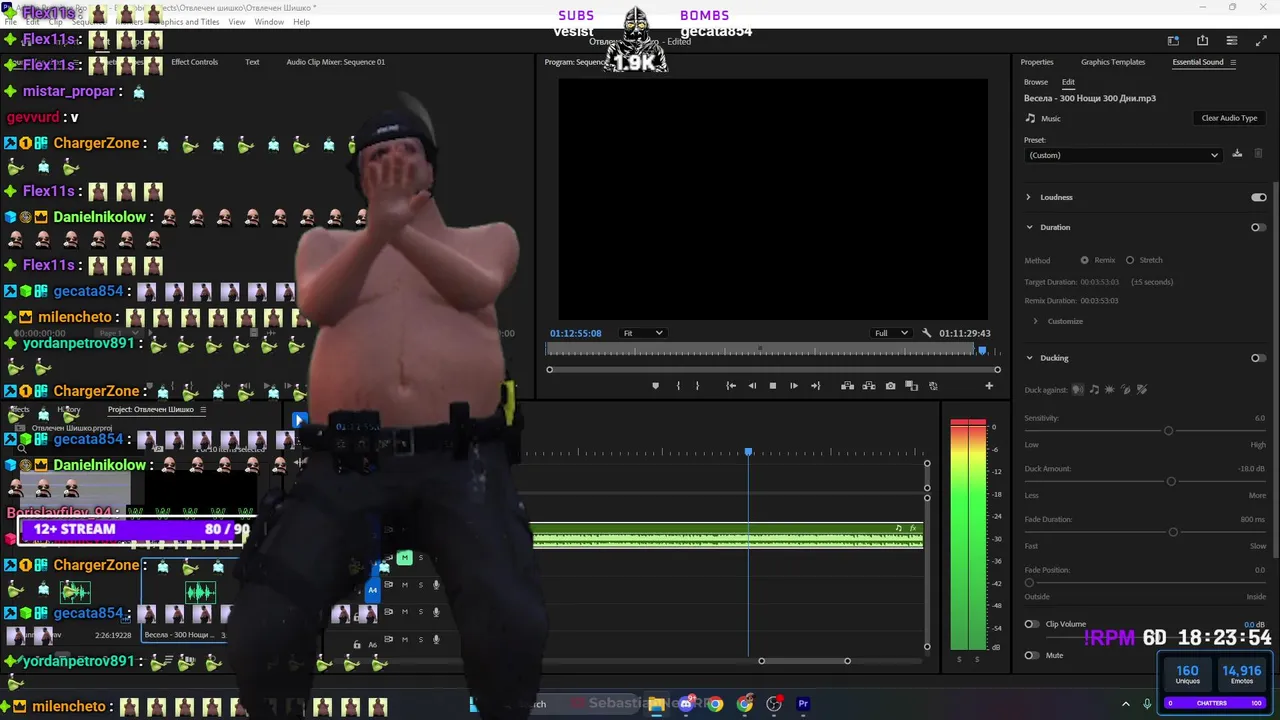The height and width of the screenshot is (720, 1280).
Task: Switch to the Text panel tab
Action: coord(252,62)
